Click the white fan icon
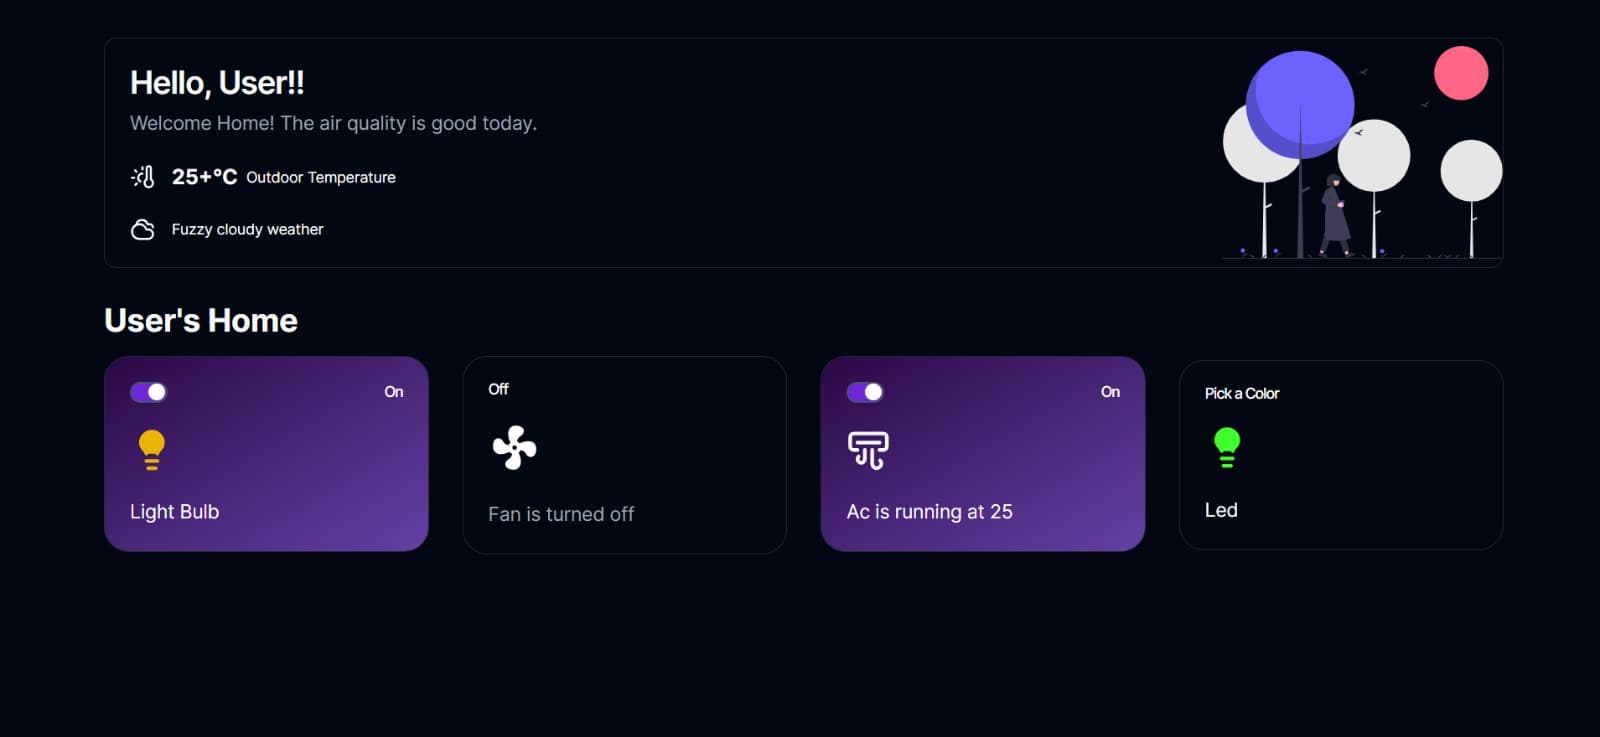The image size is (1600, 737). pyautogui.click(x=514, y=448)
